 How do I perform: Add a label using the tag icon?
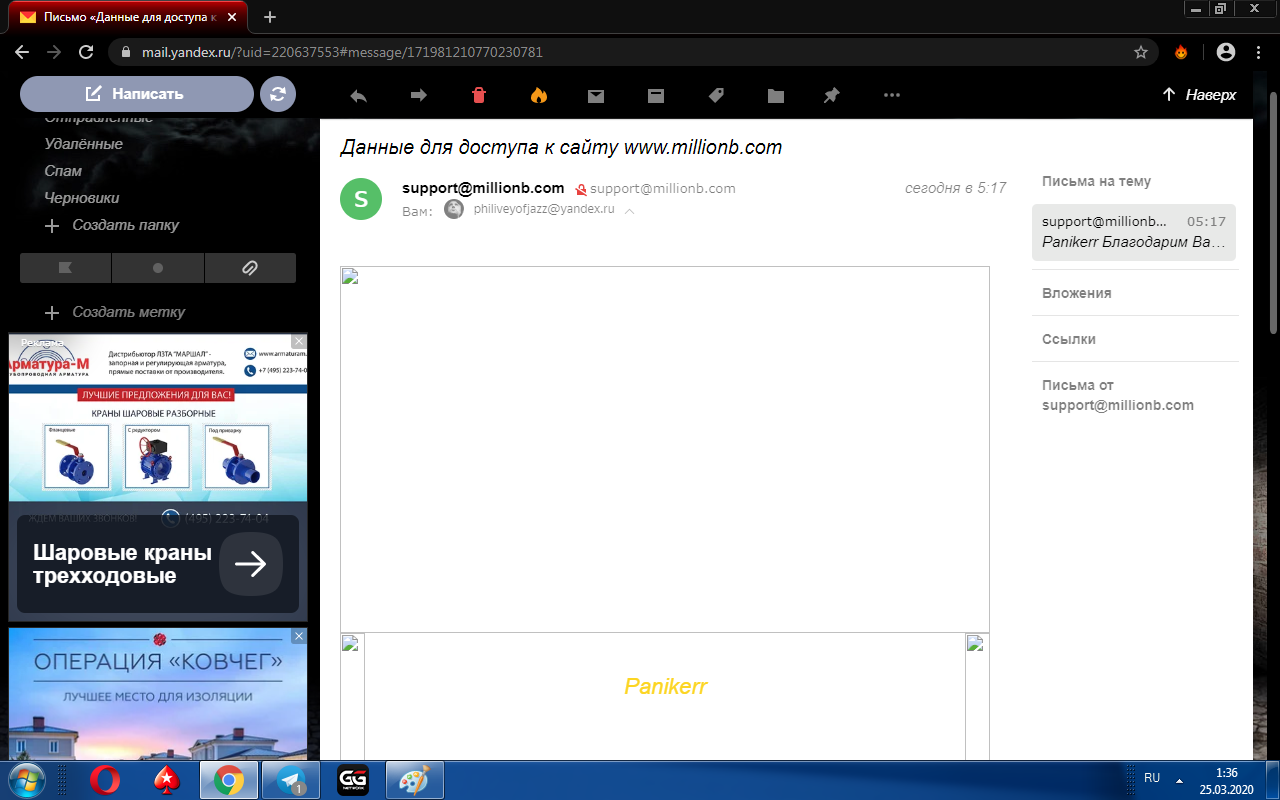pyautogui.click(x=716, y=96)
